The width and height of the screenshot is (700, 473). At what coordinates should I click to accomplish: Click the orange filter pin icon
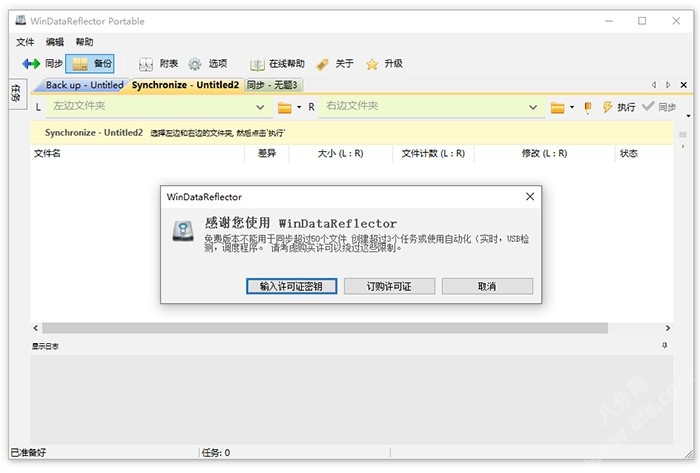tap(588, 107)
